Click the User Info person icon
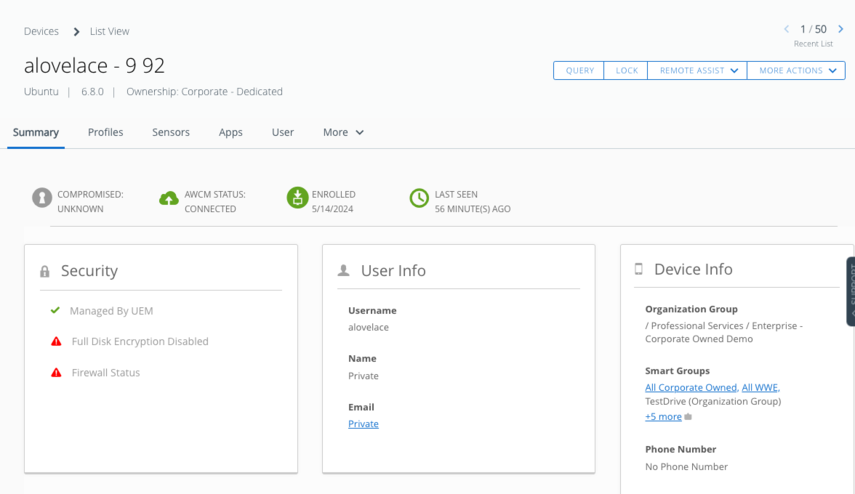The image size is (855, 494). pyautogui.click(x=344, y=271)
